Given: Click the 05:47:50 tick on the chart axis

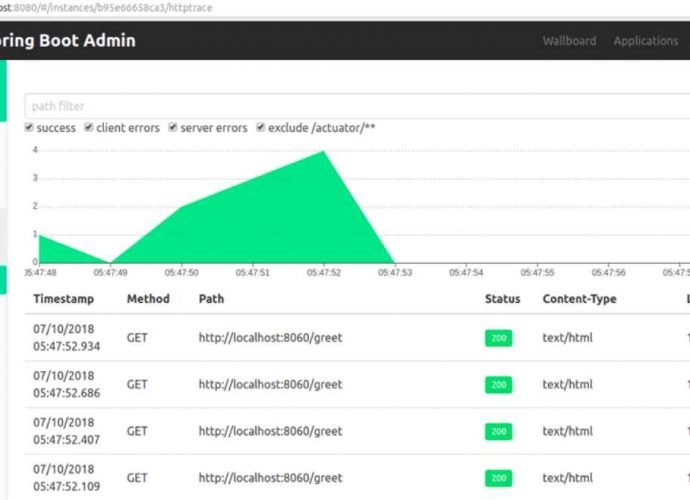Looking at the screenshot, I should click(x=181, y=272).
